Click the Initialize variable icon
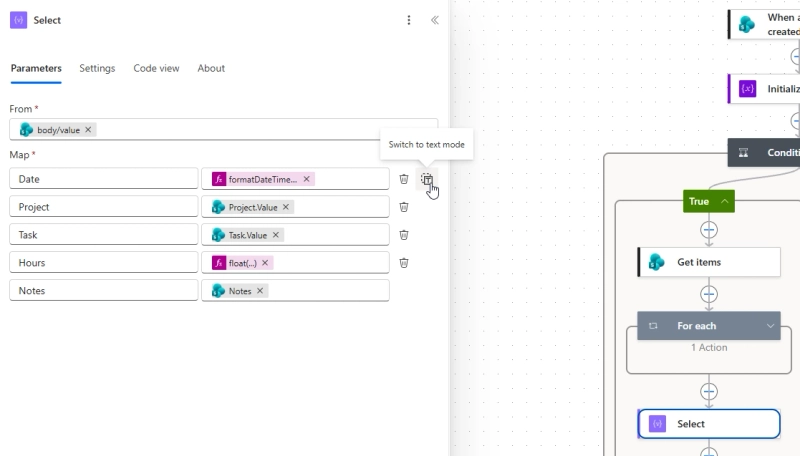This screenshot has height=456, width=800. (x=747, y=89)
